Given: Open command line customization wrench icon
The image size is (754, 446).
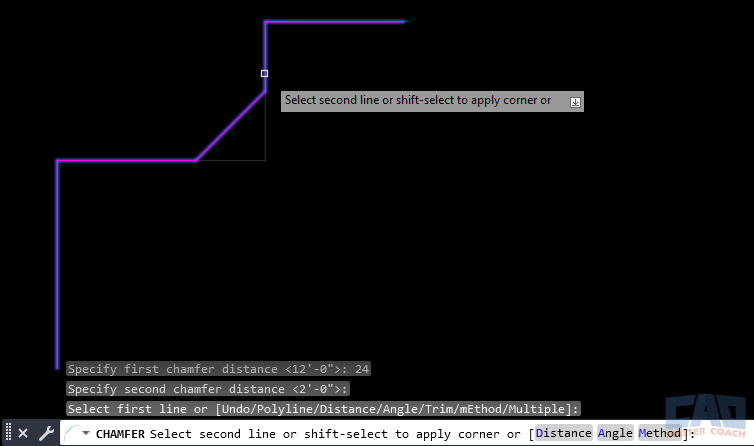Looking at the screenshot, I should 46,433.
